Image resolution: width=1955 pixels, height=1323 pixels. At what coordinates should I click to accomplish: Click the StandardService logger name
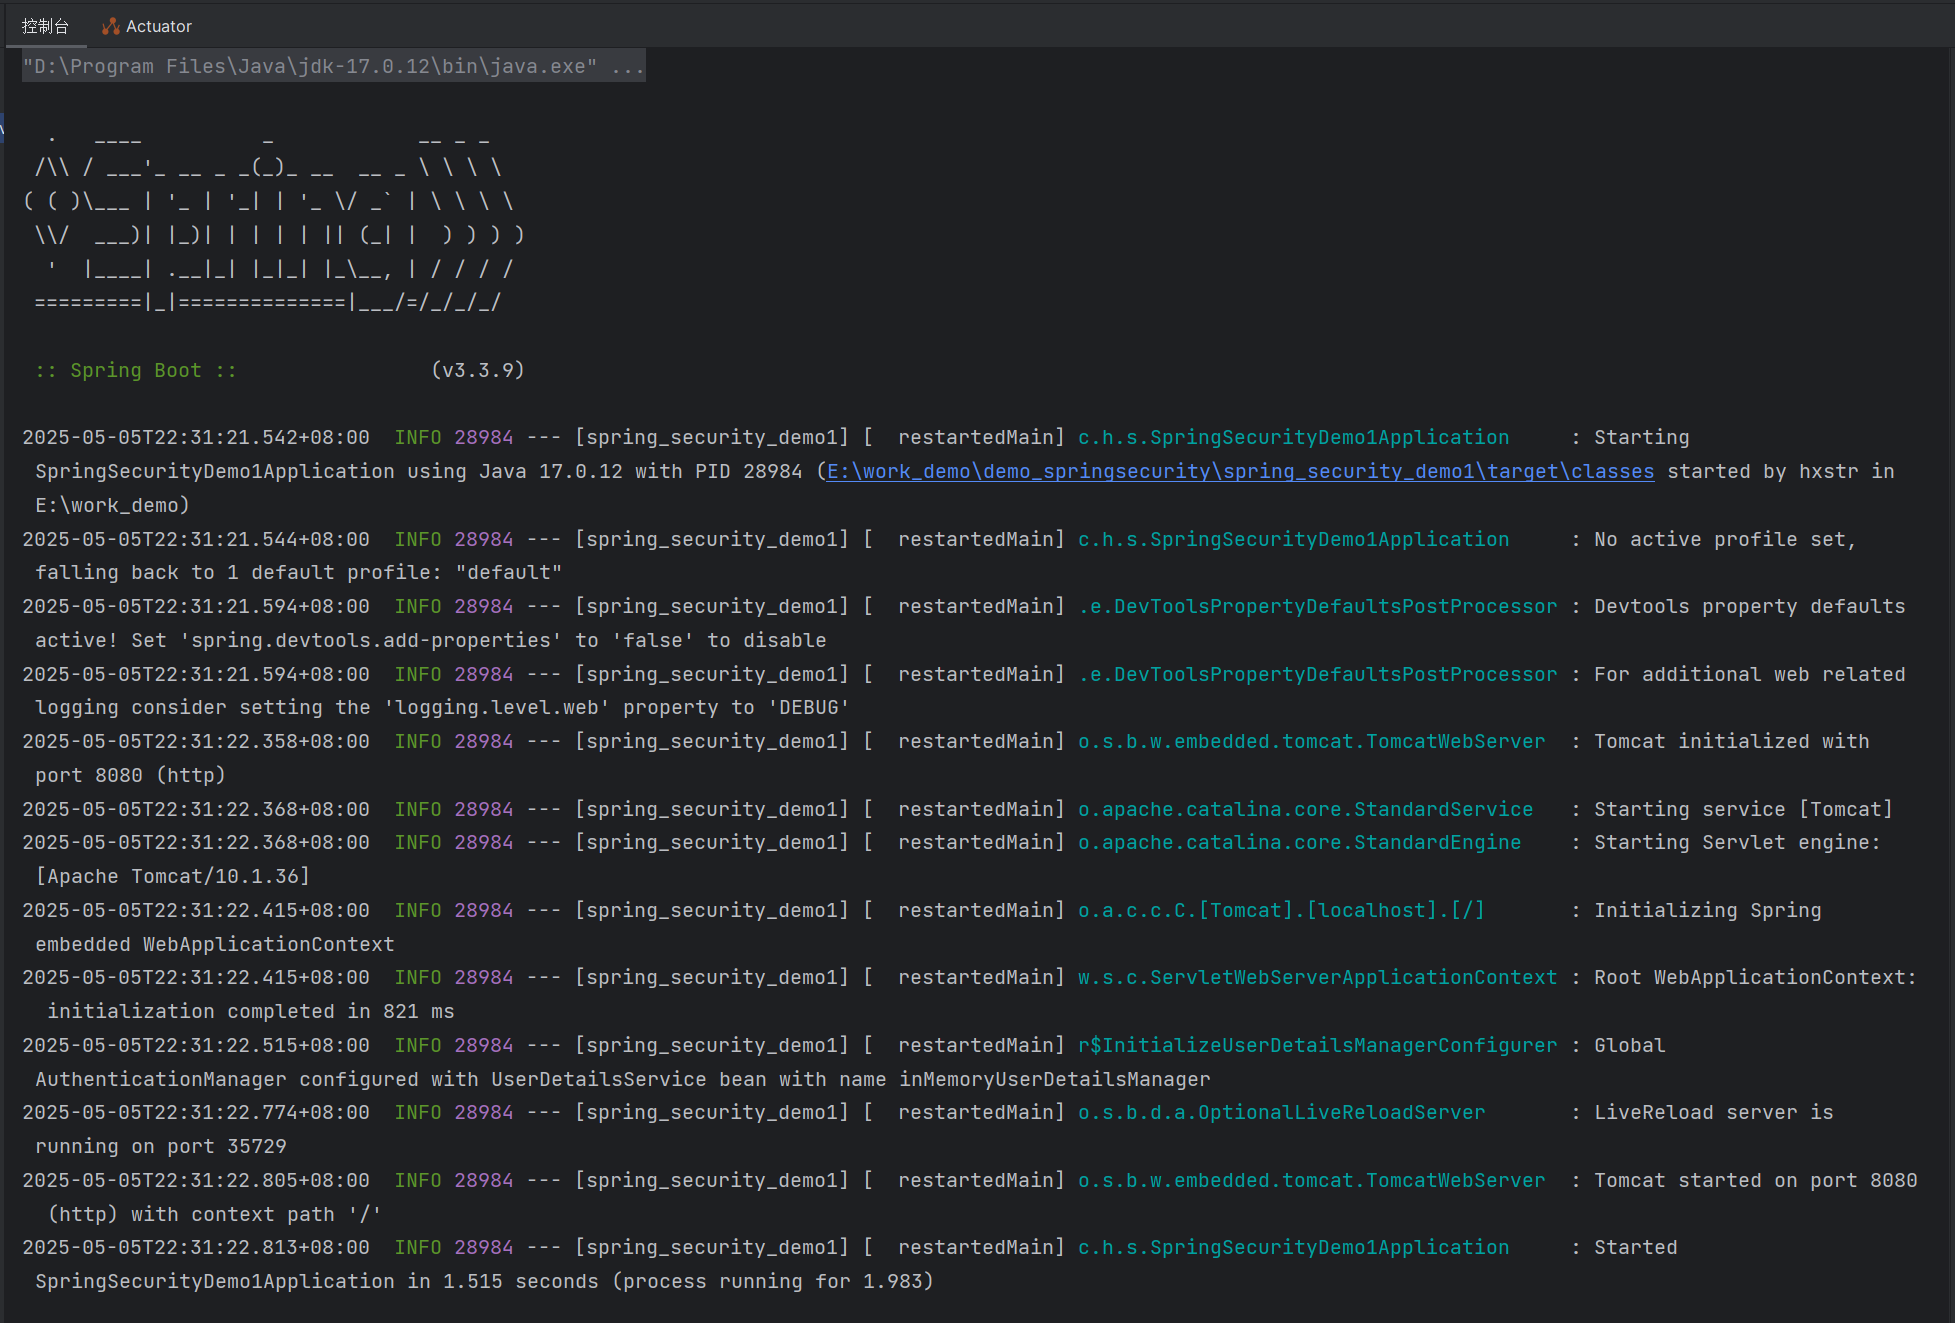[x=1305, y=809]
